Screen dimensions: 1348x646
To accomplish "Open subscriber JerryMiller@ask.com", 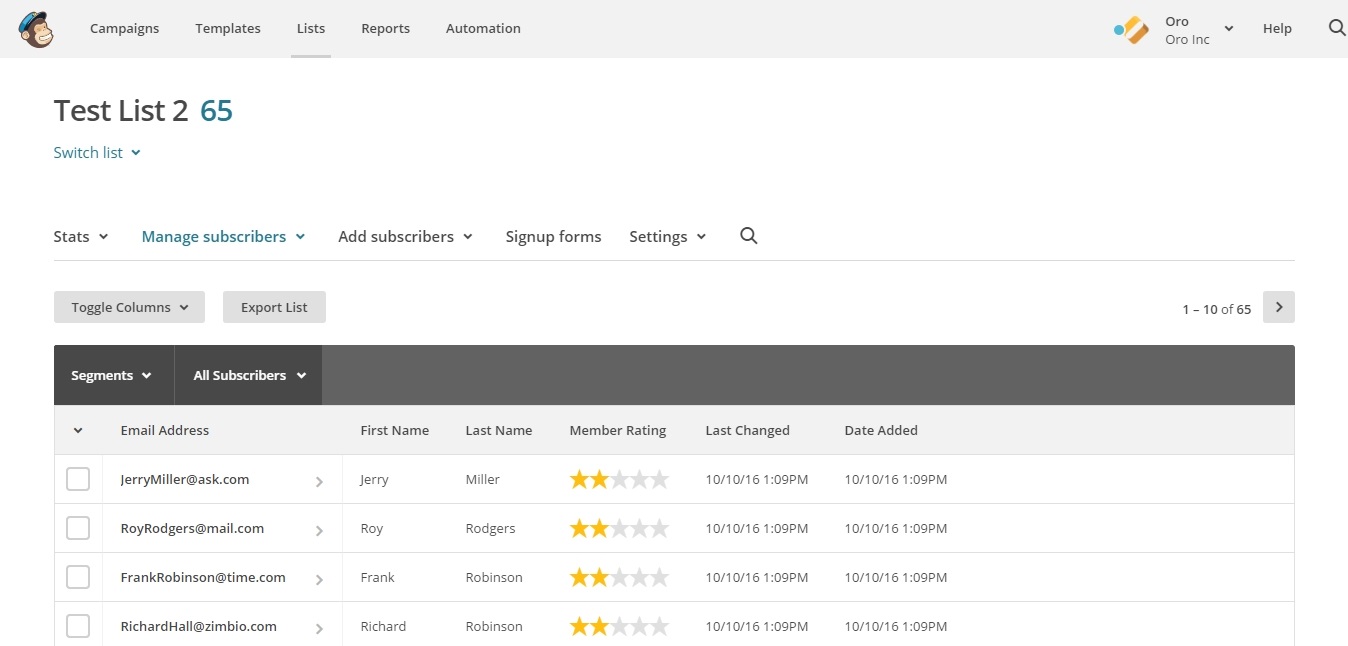I will click(x=185, y=479).
